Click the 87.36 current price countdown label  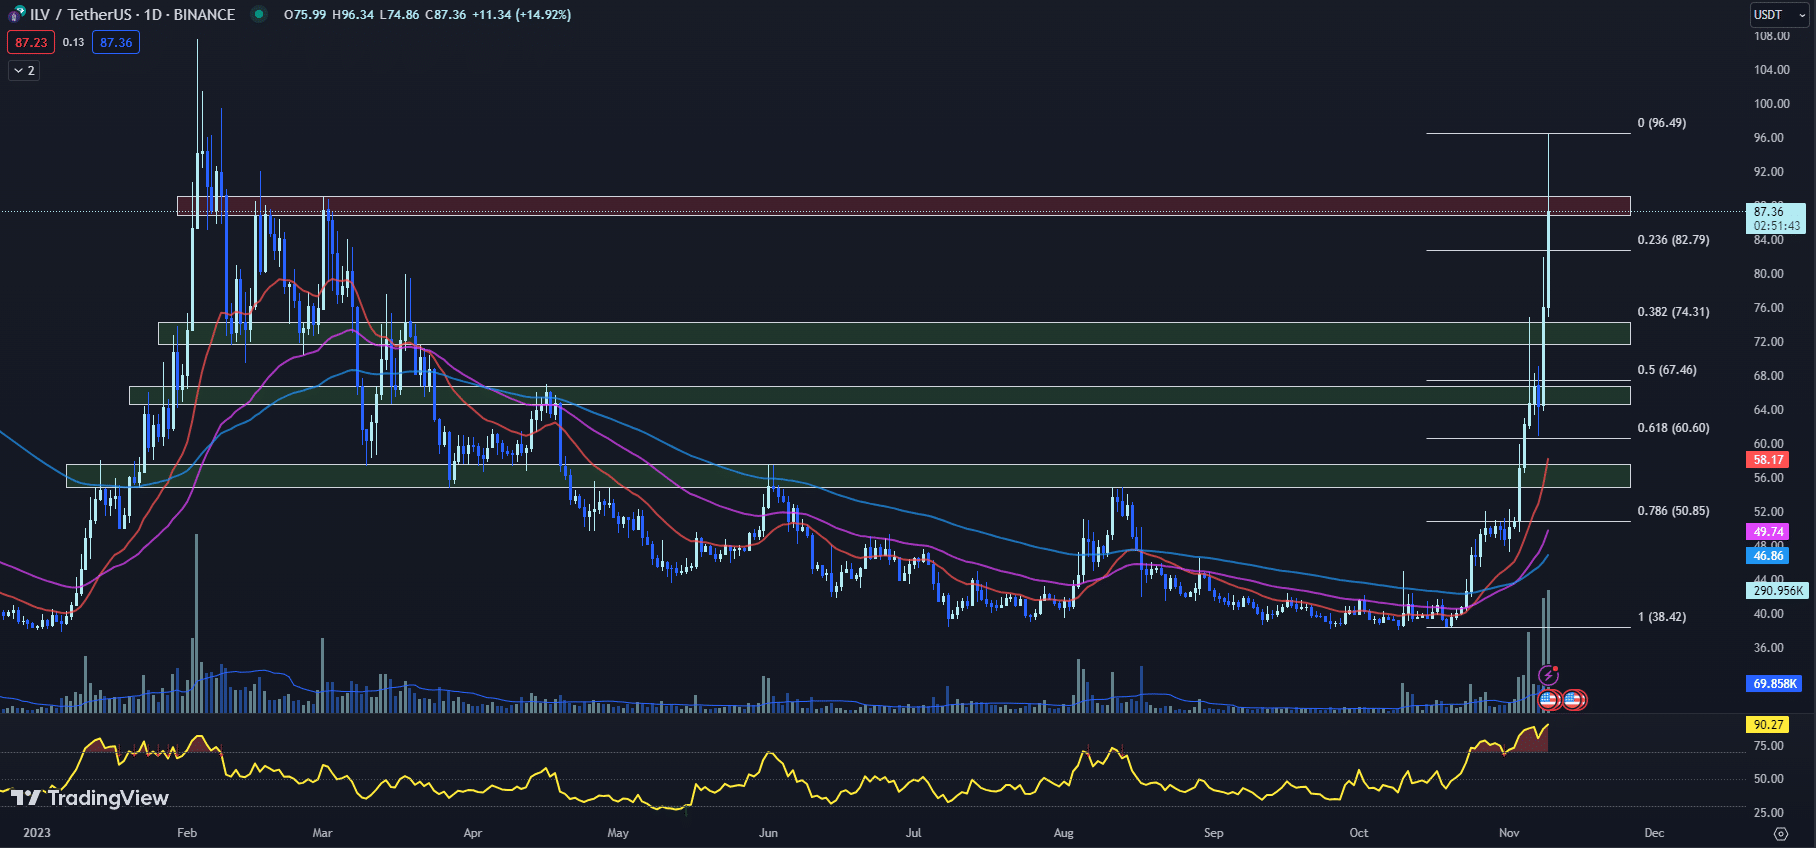point(1776,218)
